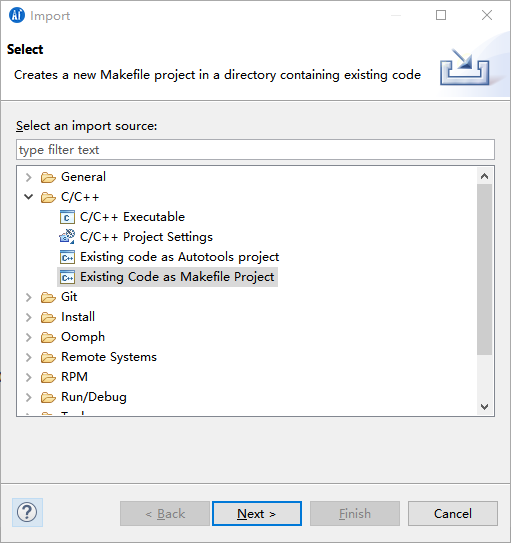Click the Oomph folder icon

pos(48,337)
